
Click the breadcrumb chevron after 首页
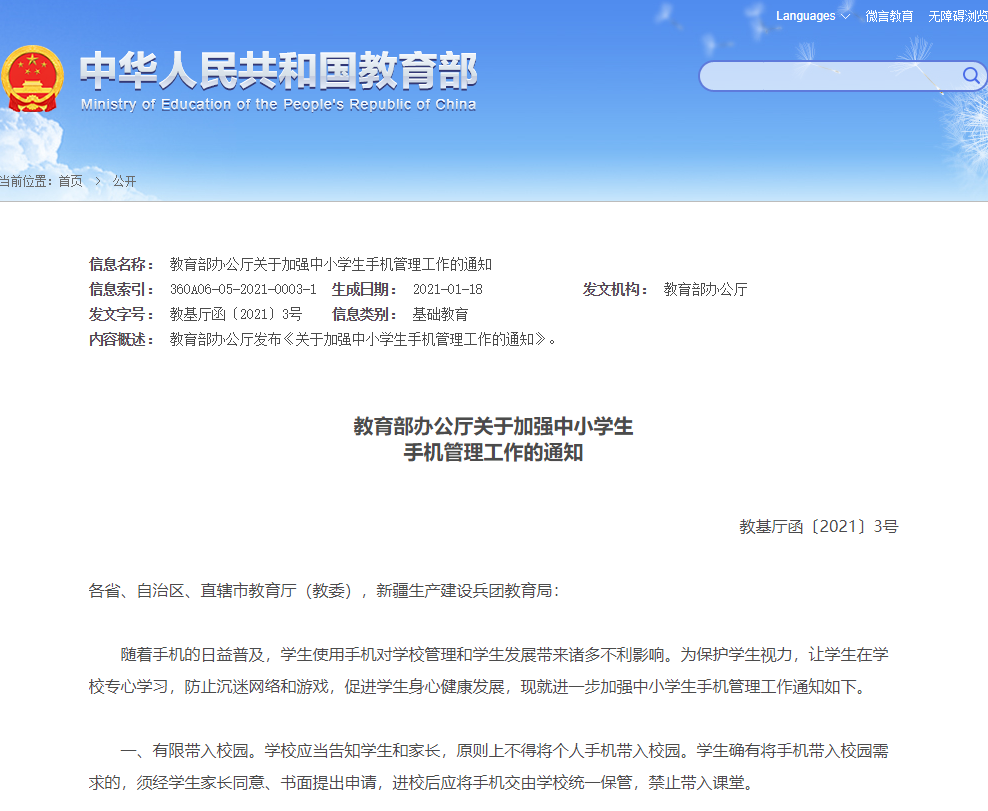[x=98, y=181]
